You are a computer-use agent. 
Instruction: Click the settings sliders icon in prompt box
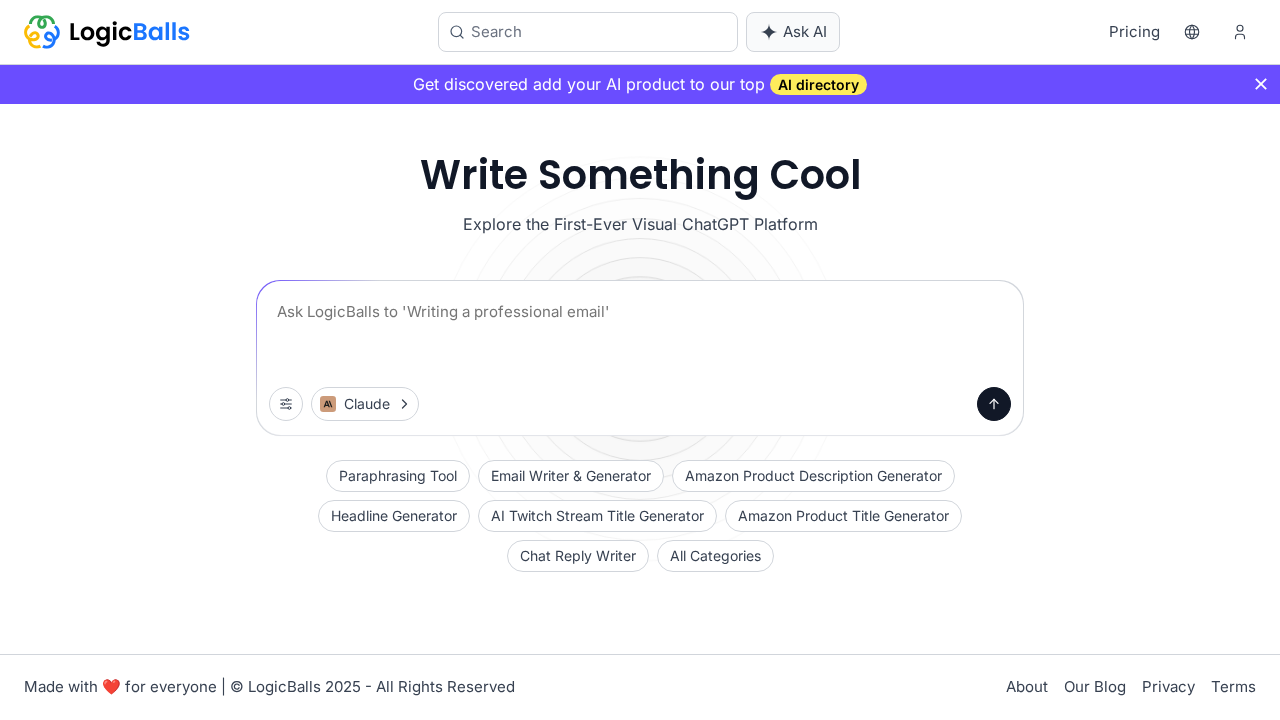(x=286, y=404)
